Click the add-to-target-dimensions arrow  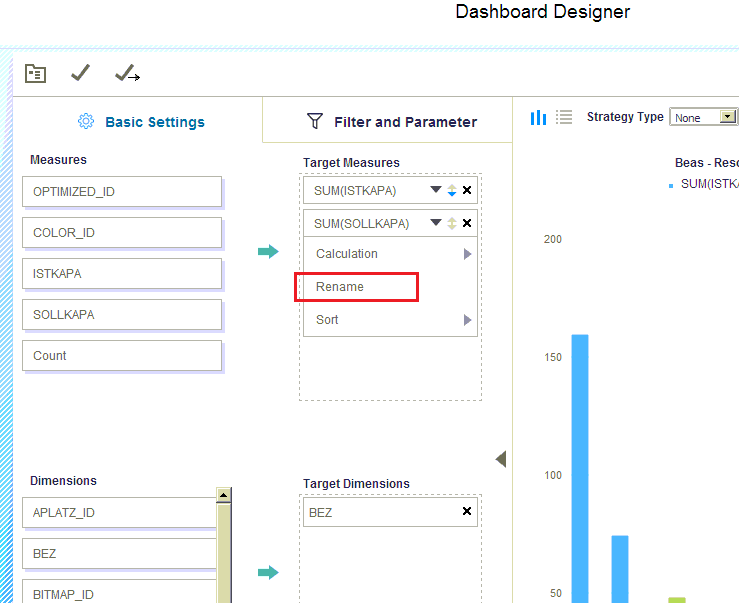268,572
